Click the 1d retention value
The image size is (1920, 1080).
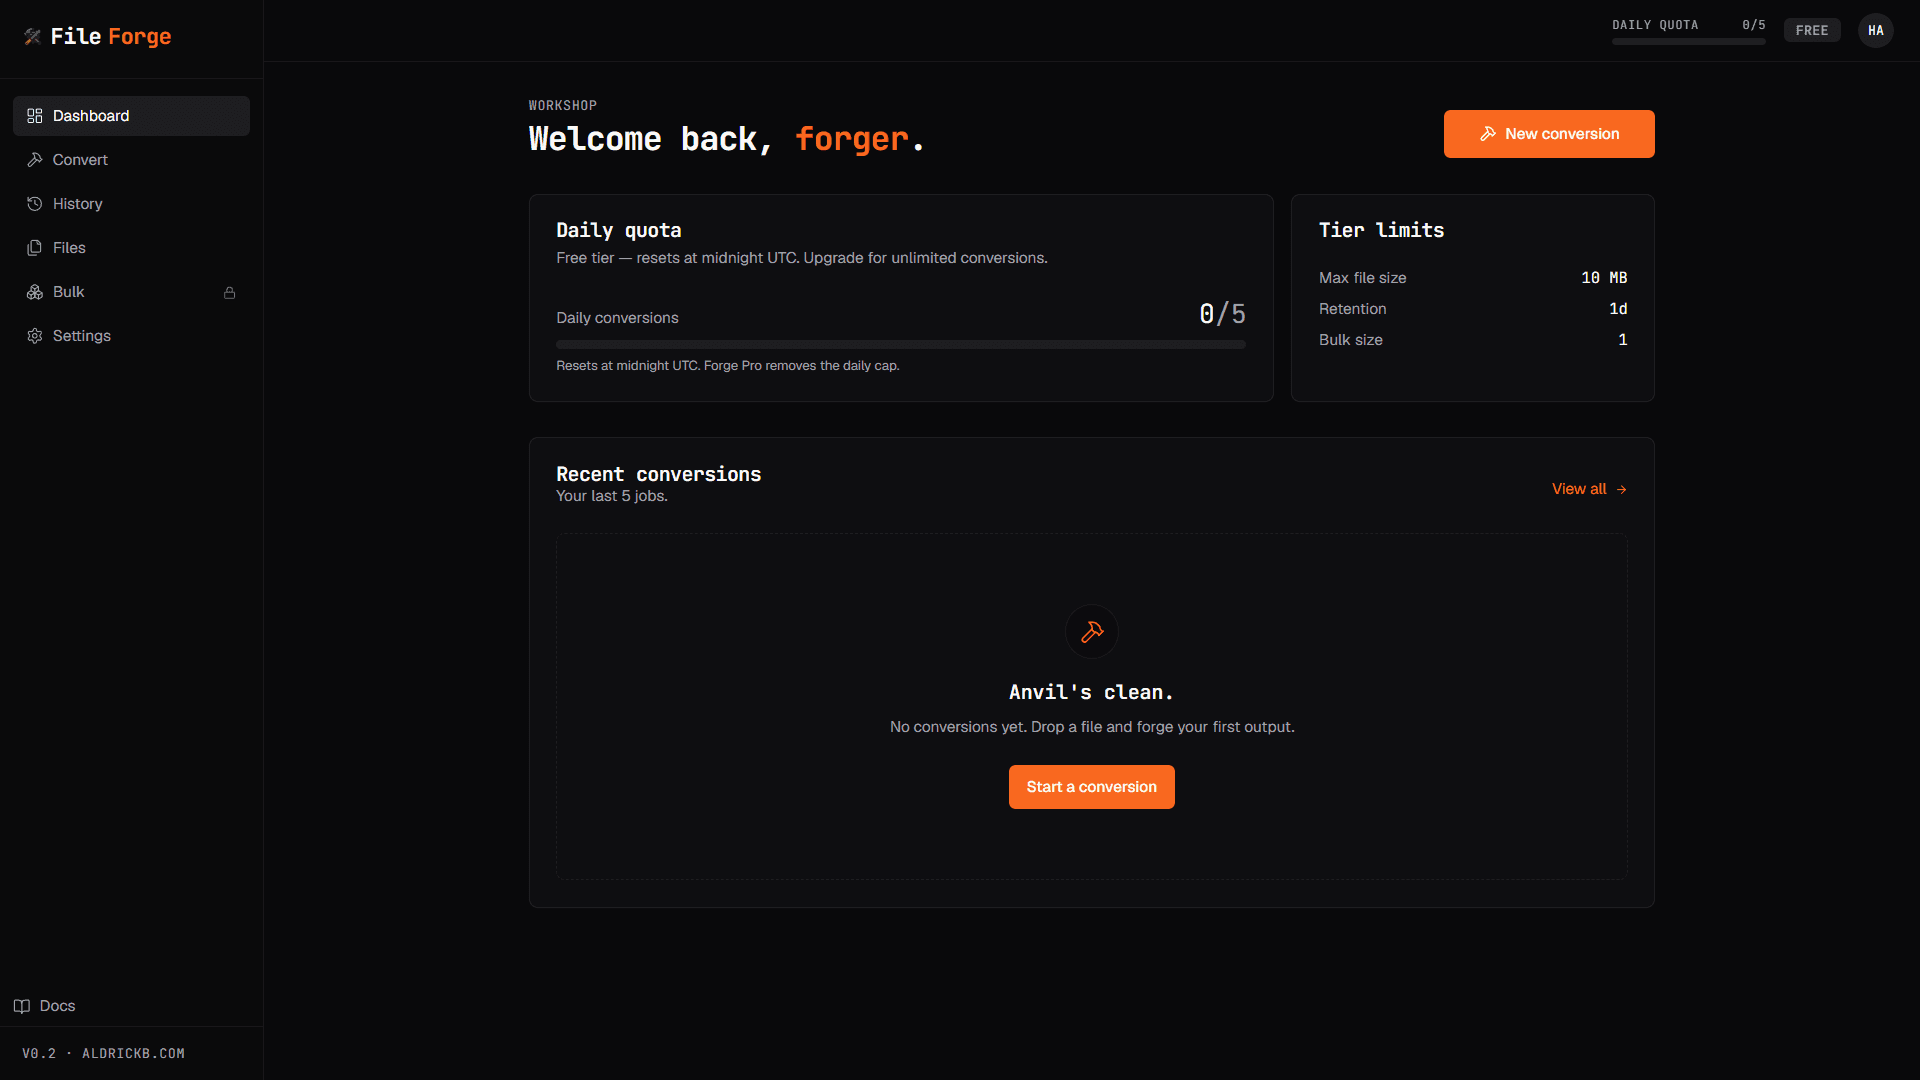pyautogui.click(x=1618, y=309)
